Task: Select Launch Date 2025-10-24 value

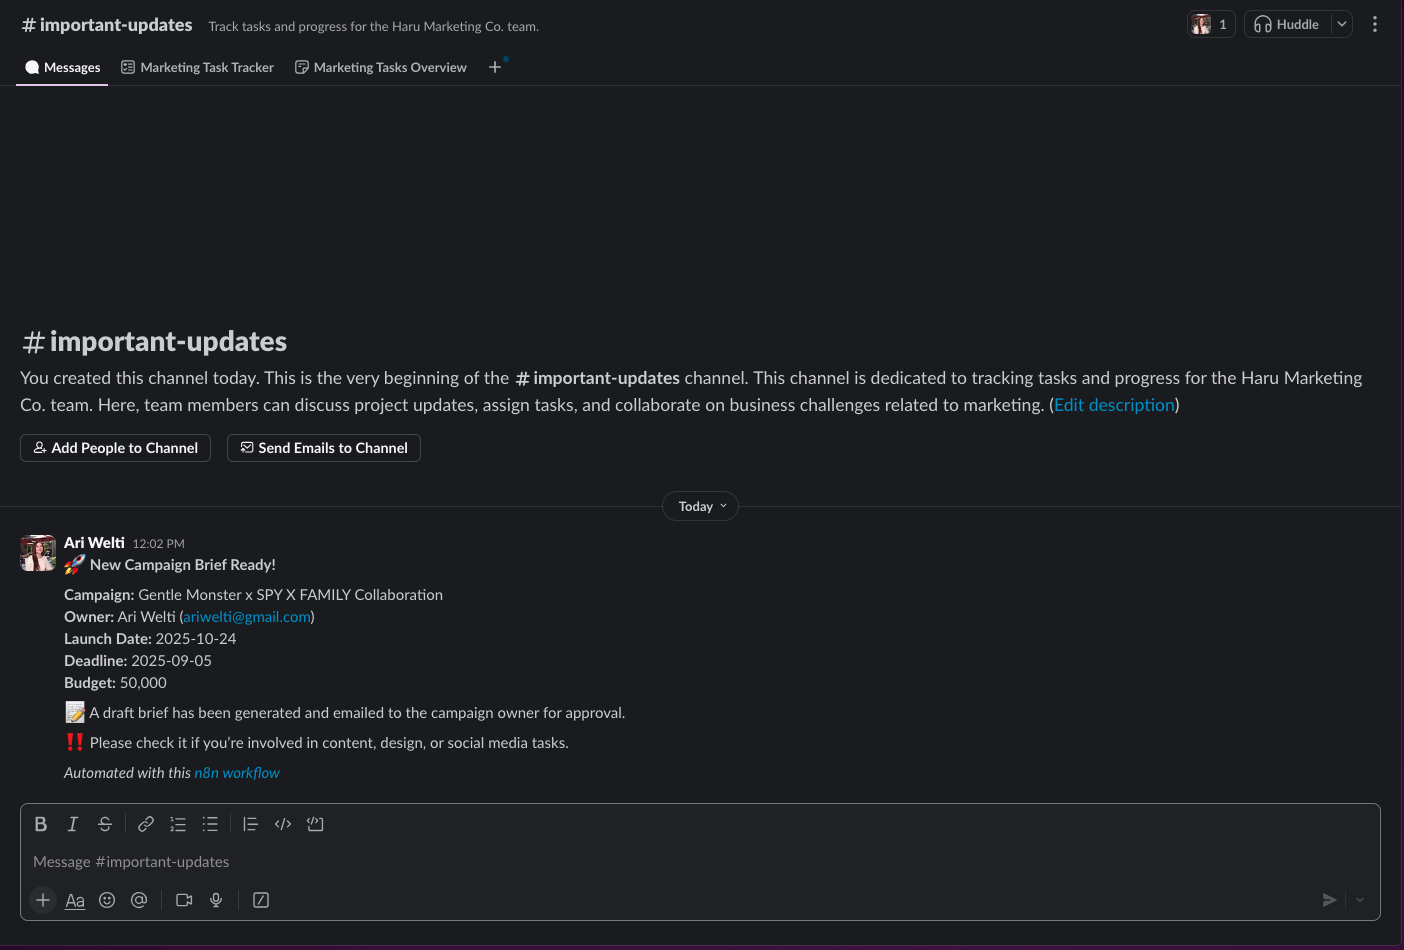Action: pos(196,639)
